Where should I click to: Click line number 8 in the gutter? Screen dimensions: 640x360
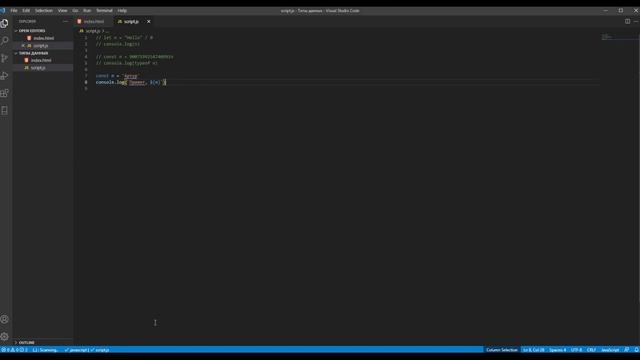(86, 82)
